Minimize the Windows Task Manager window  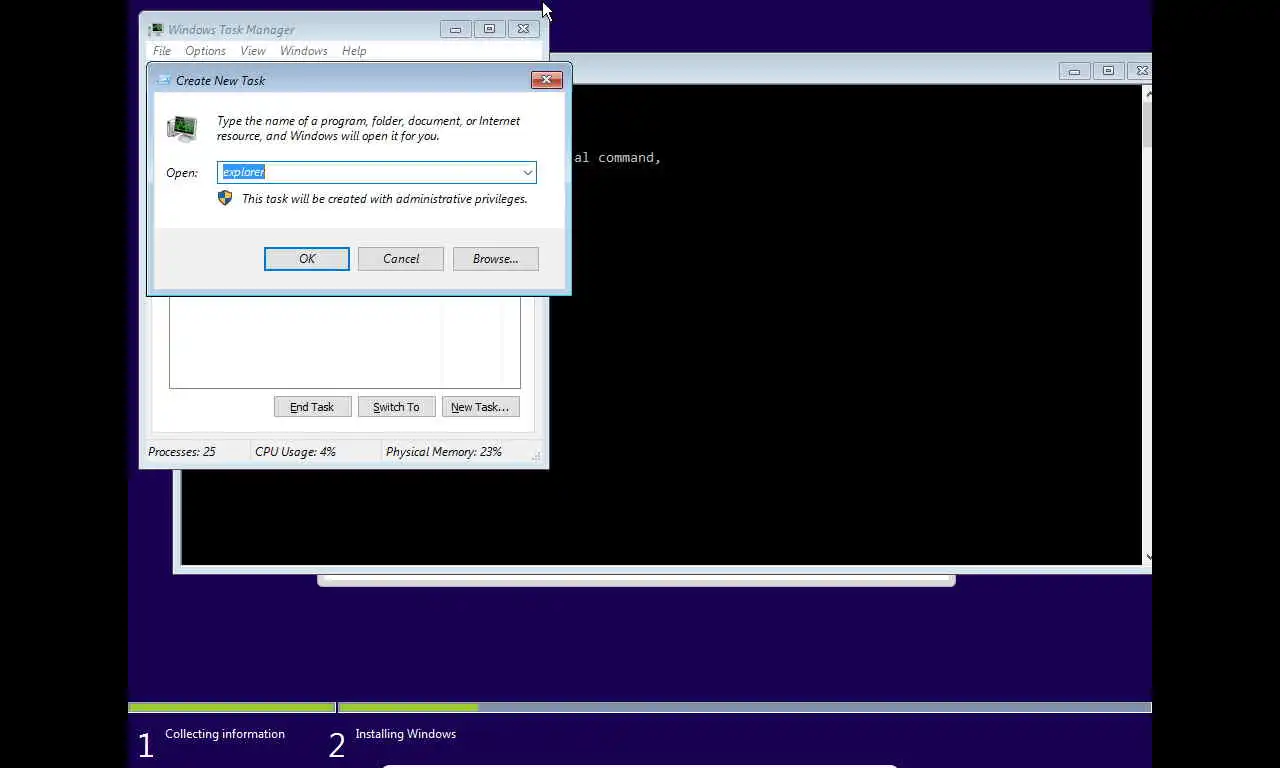(455, 29)
